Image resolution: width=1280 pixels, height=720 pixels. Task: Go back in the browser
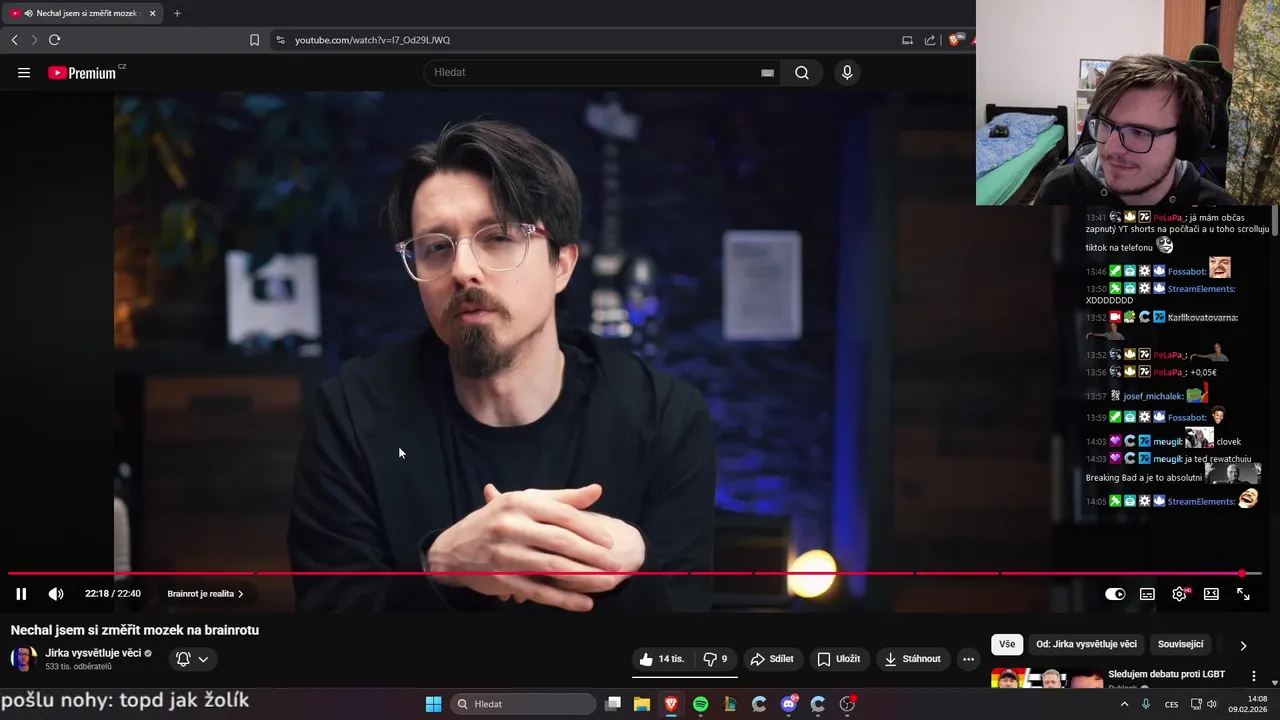14,40
